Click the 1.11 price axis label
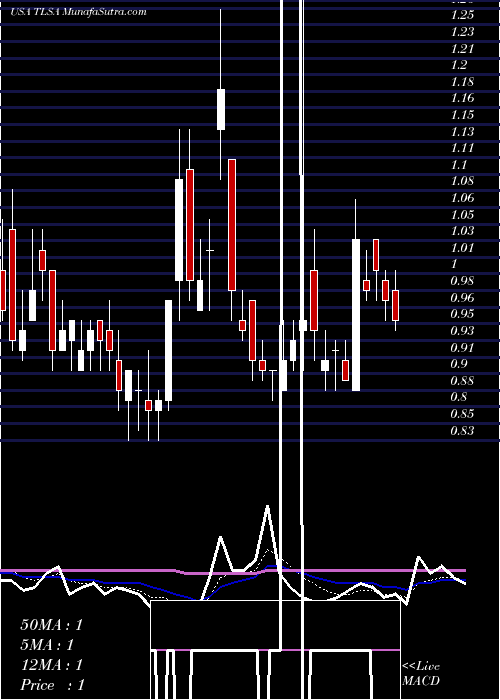This screenshot has height=700, width=500. 462,148
